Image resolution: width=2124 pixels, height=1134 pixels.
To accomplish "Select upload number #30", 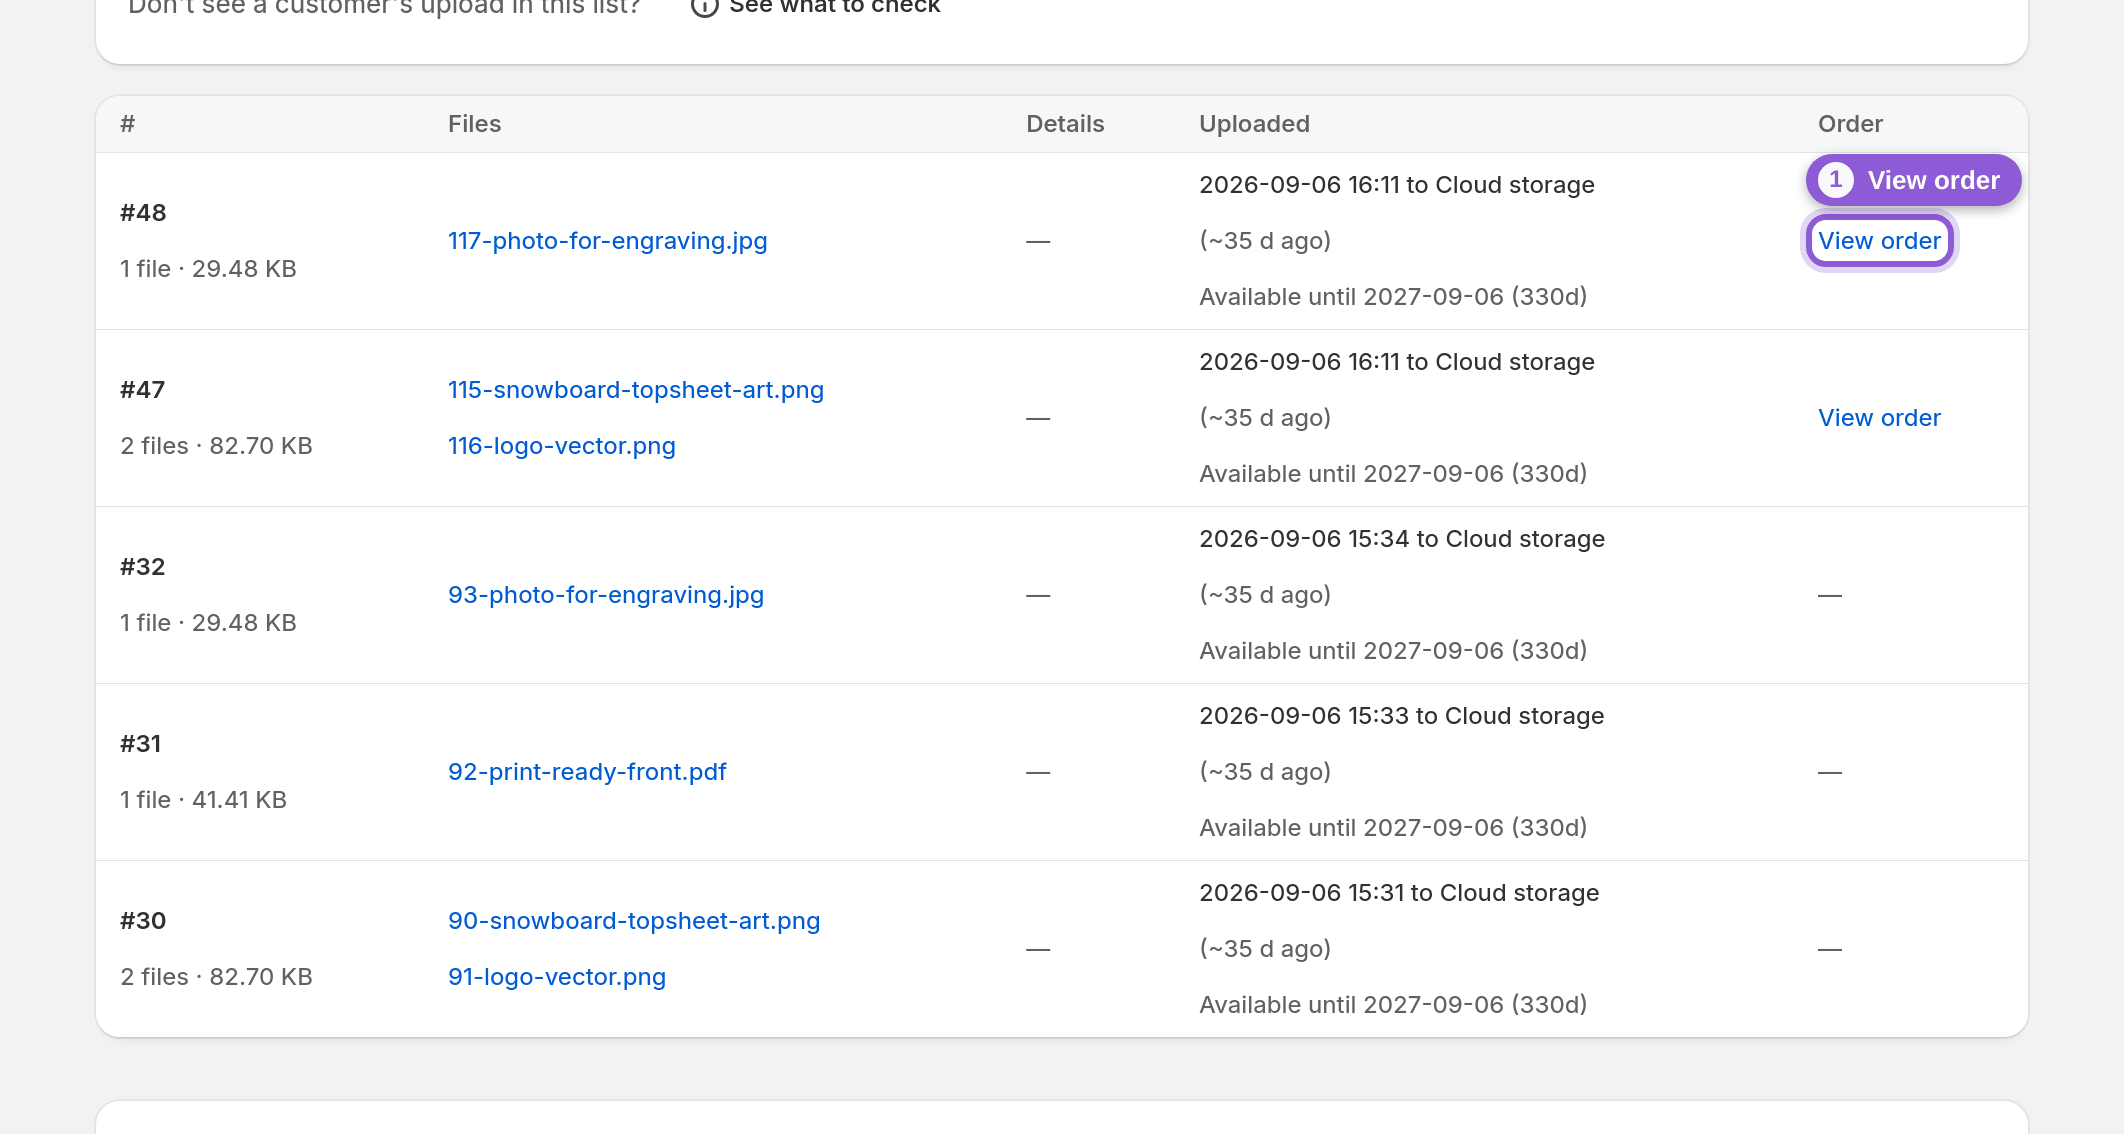I will (143, 921).
